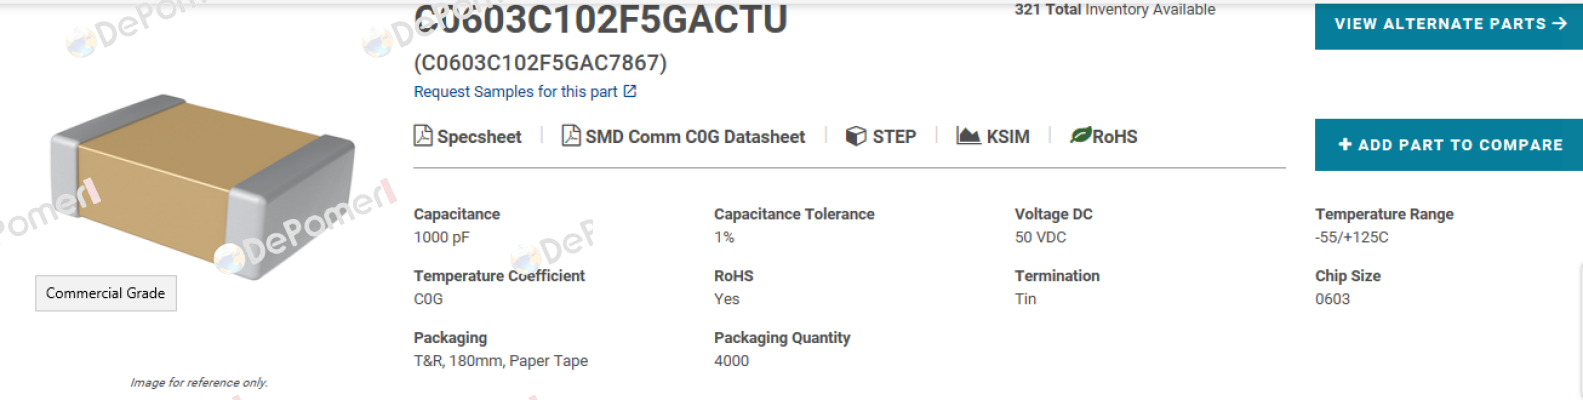This screenshot has height=400, width=1583.
Task: Open the RoHS text link
Action: click(1115, 137)
